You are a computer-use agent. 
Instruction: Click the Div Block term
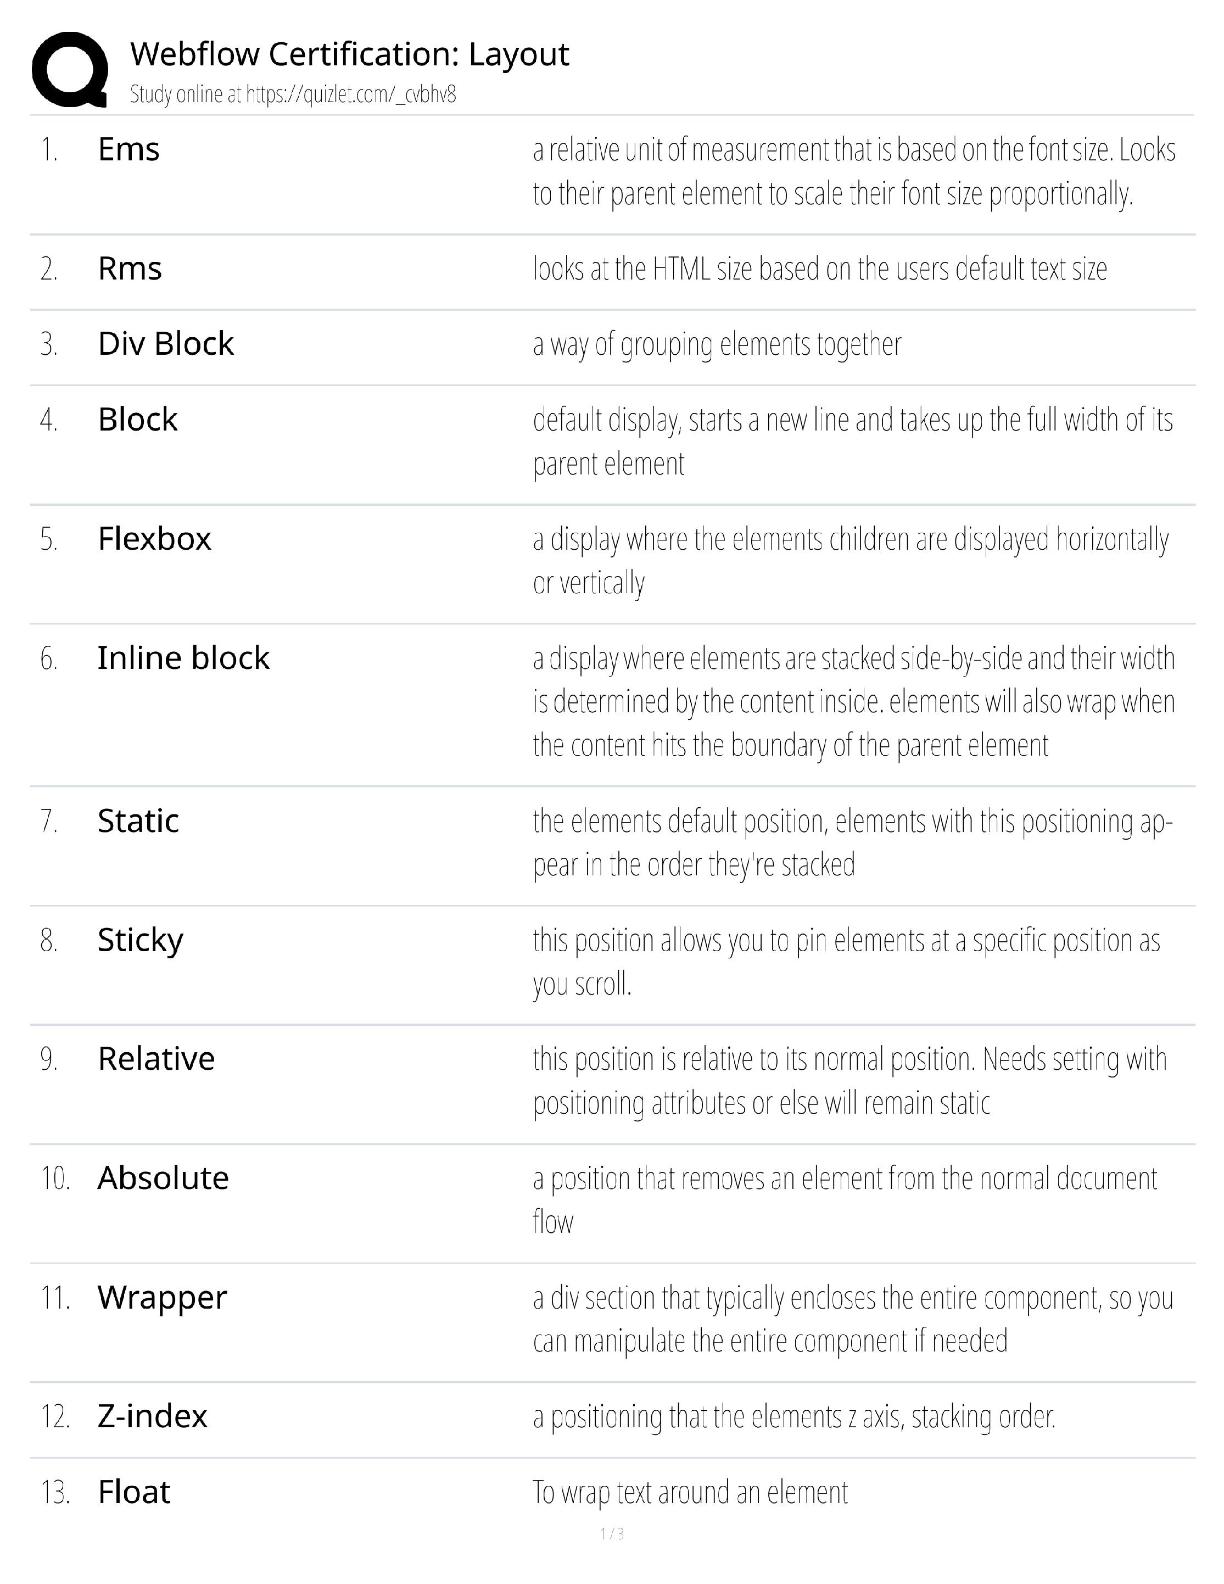tap(166, 343)
